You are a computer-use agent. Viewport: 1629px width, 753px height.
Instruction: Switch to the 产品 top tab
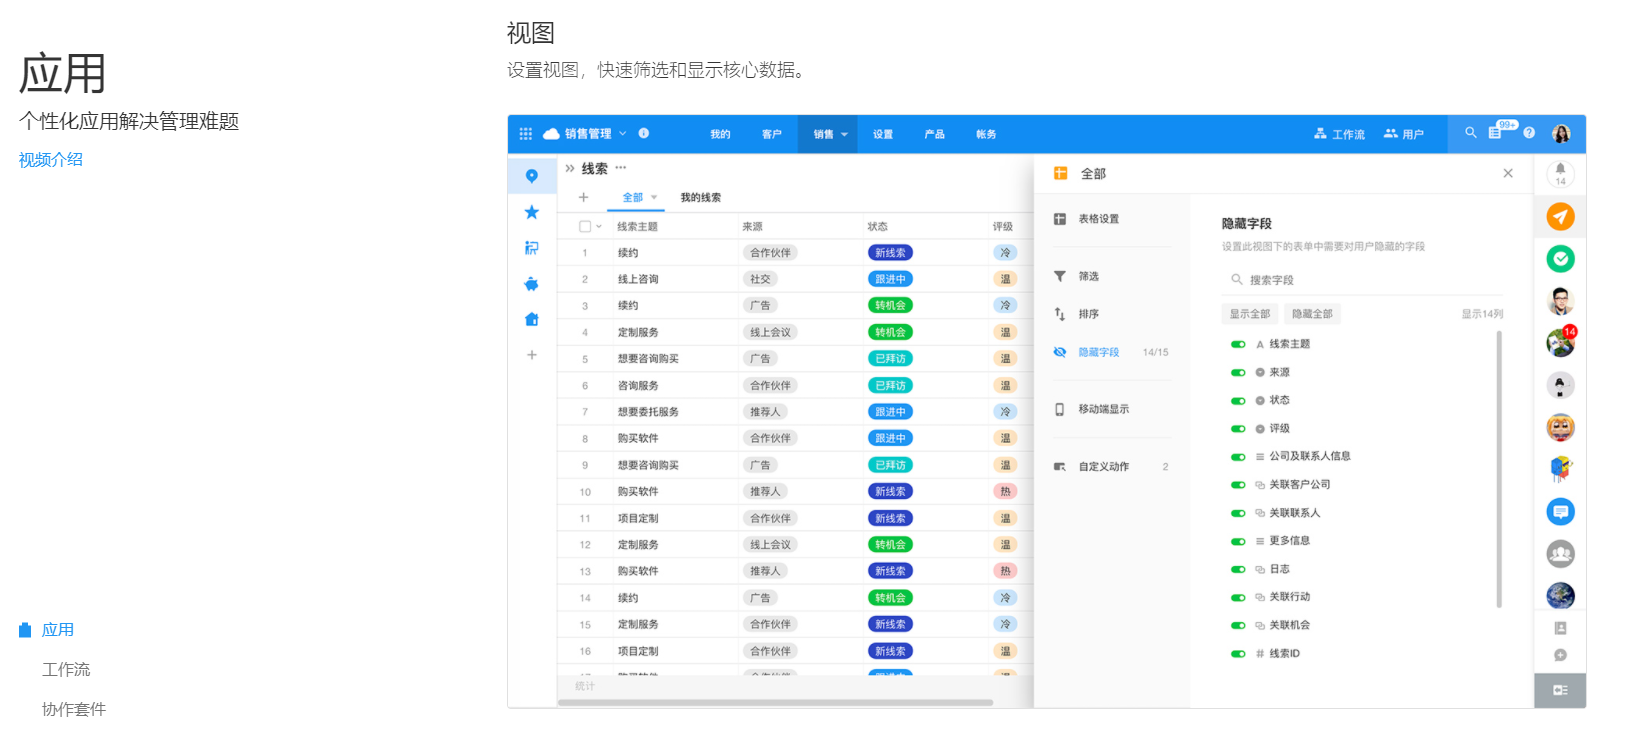[934, 134]
